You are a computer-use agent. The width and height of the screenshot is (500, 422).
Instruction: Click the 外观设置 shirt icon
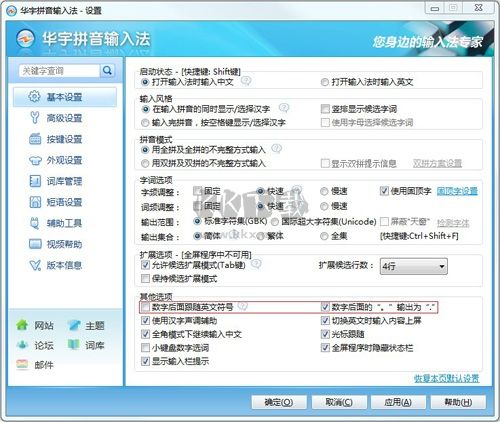[x=35, y=160]
